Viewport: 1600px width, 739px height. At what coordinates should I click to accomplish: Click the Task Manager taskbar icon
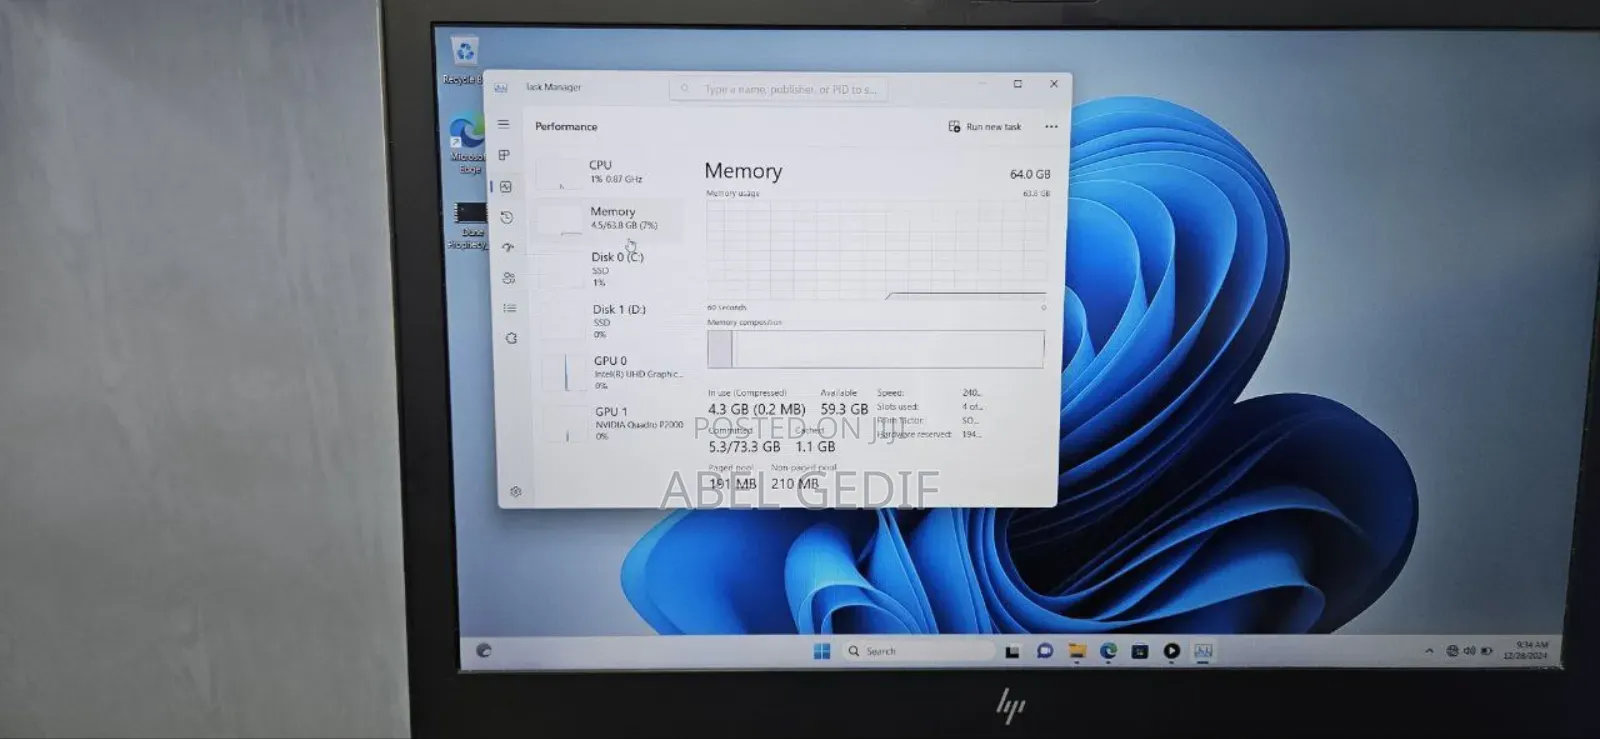[1203, 651]
